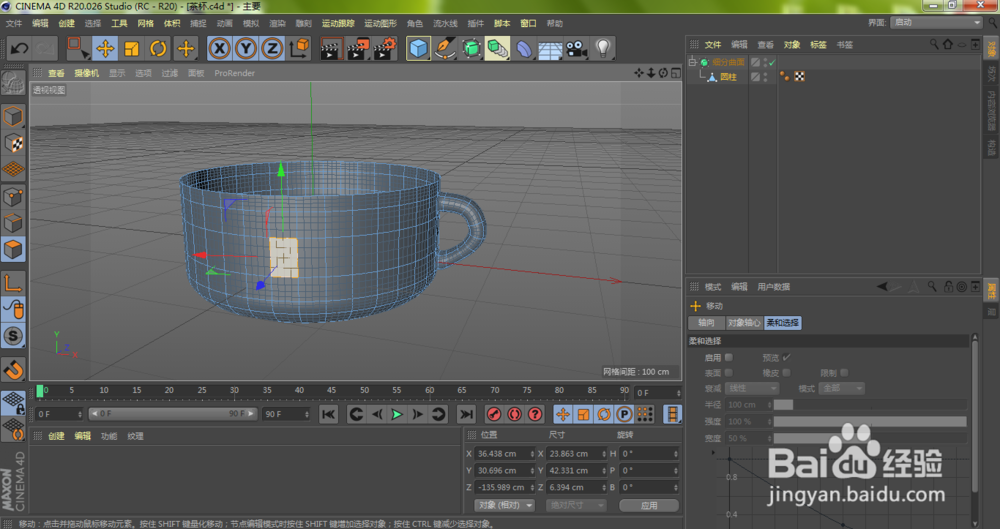Open the 运动图形 menu
Image resolution: width=1000 pixels, height=529 pixels.
(x=380, y=23)
